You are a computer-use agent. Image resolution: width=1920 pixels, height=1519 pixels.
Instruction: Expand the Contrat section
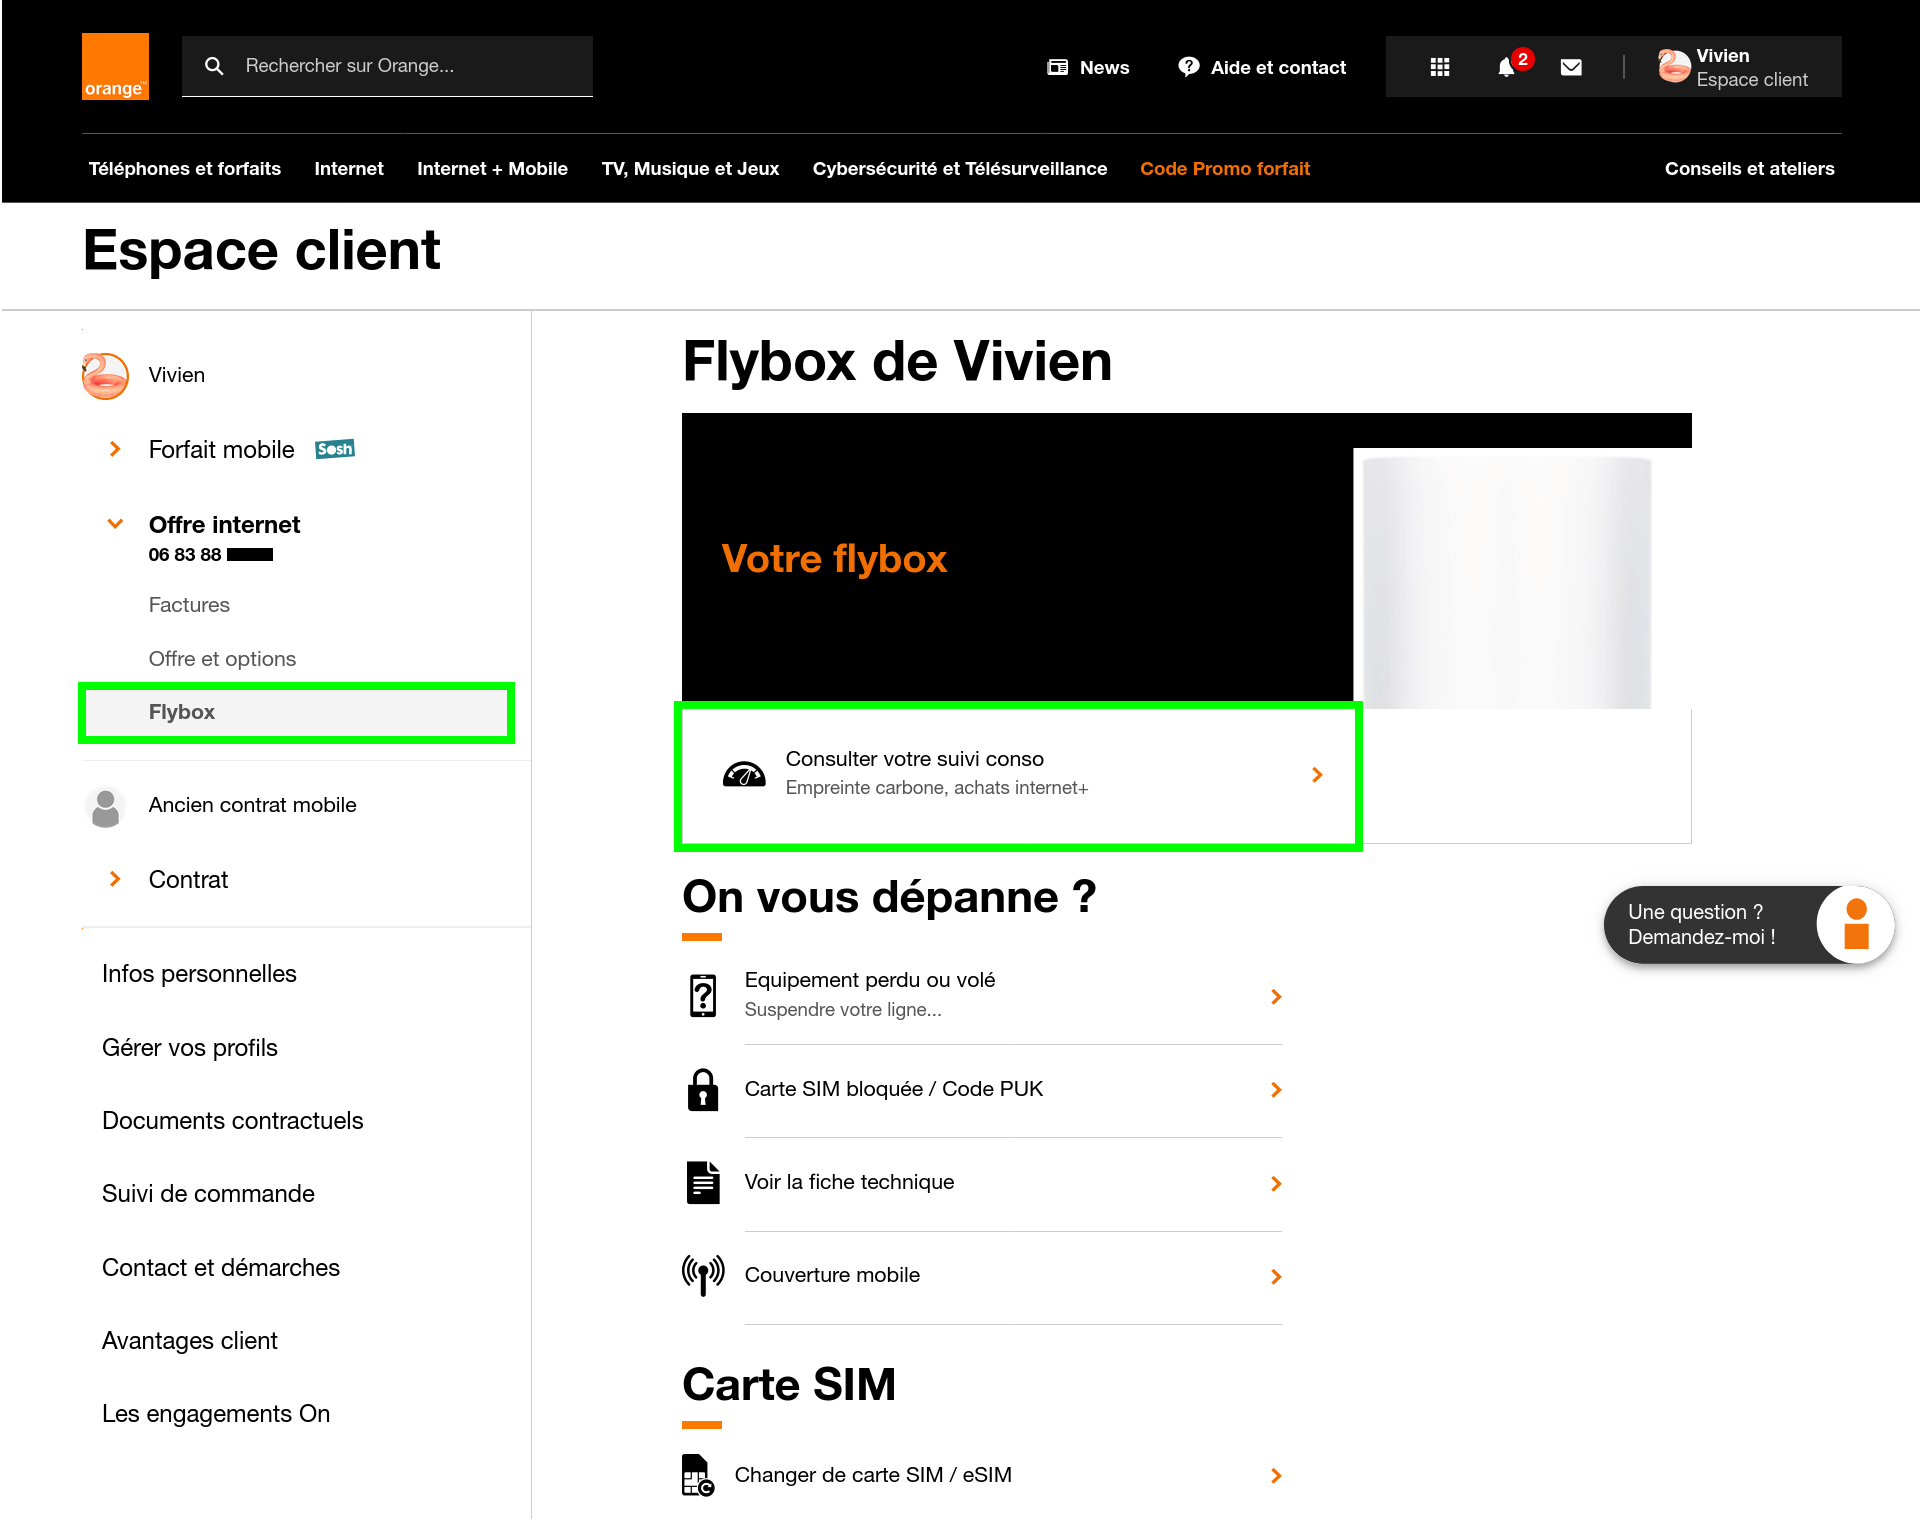115,879
